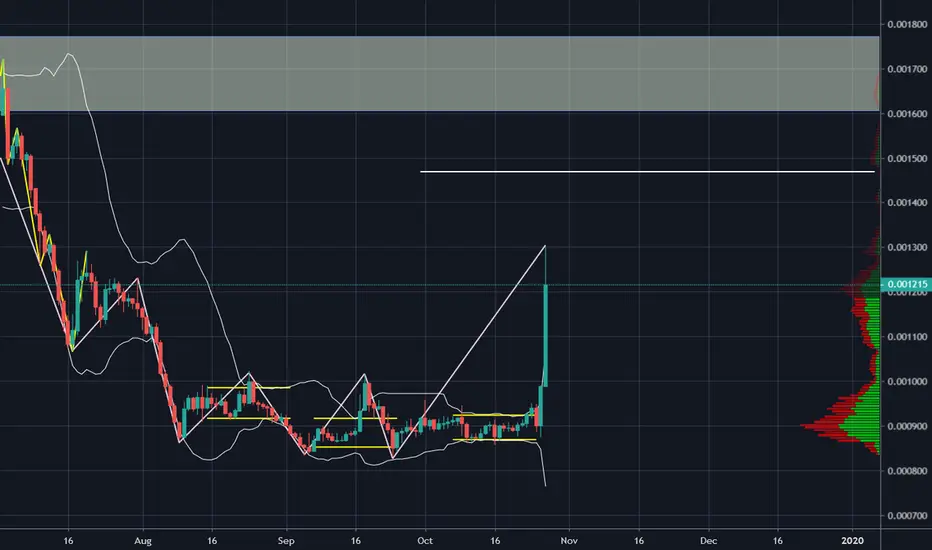The height and width of the screenshot is (550, 932).
Task: Select the current price label 0.001215
Action: click(x=905, y=285)
